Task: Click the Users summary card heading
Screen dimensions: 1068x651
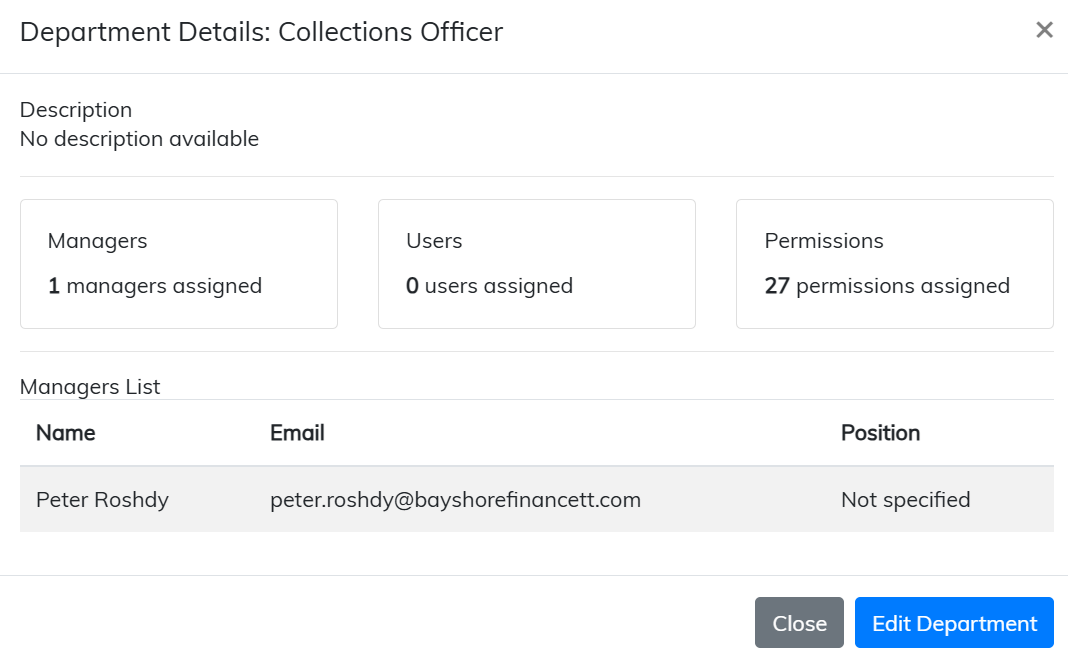Action: click(434, 241)
